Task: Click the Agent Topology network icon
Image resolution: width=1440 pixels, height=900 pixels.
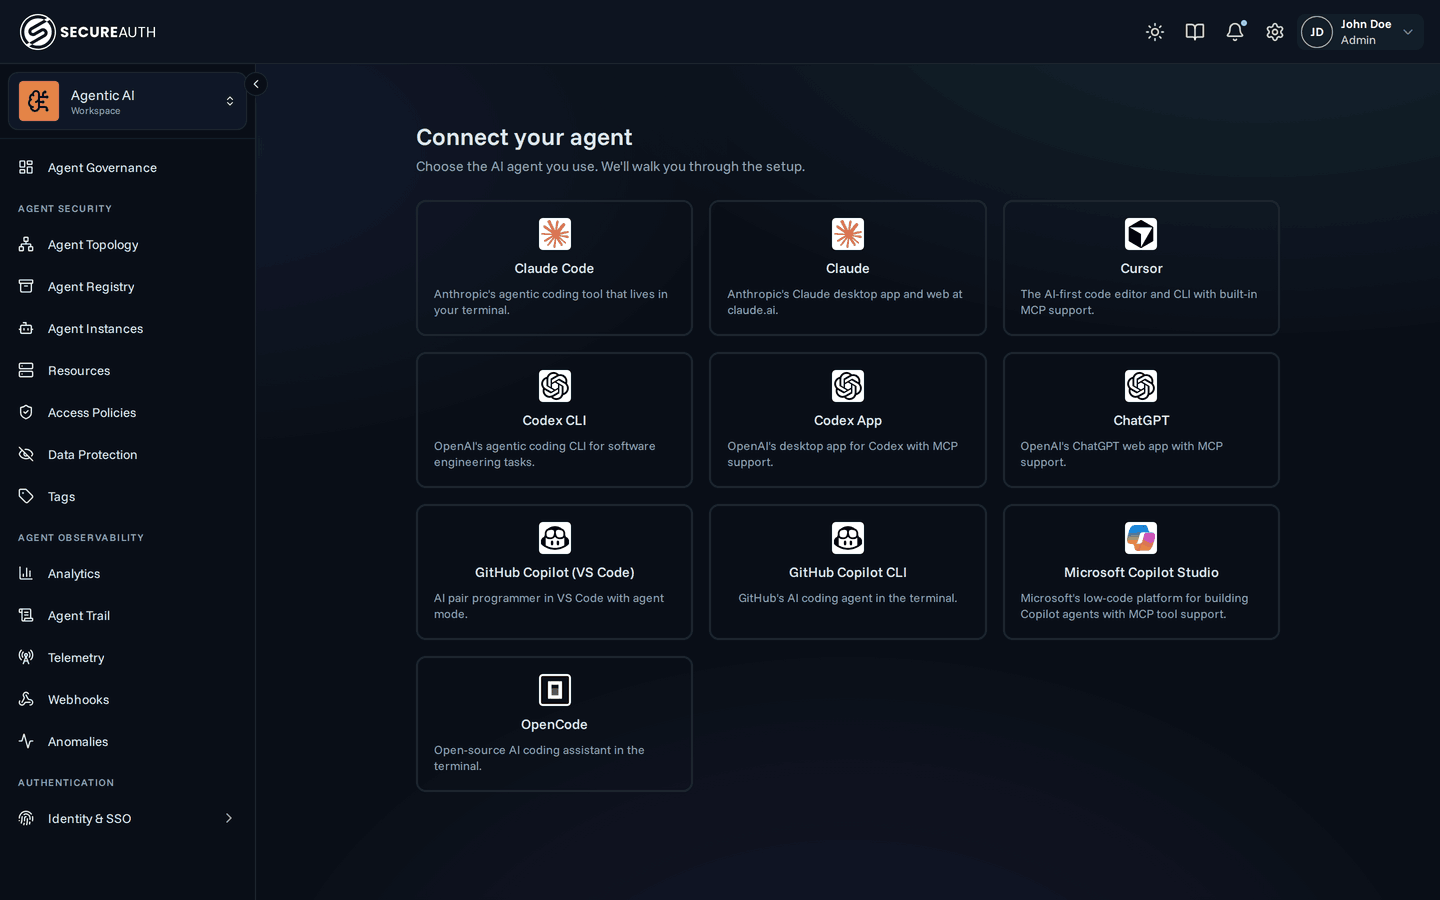Action: pyautogui.click(x=26, y=244)
